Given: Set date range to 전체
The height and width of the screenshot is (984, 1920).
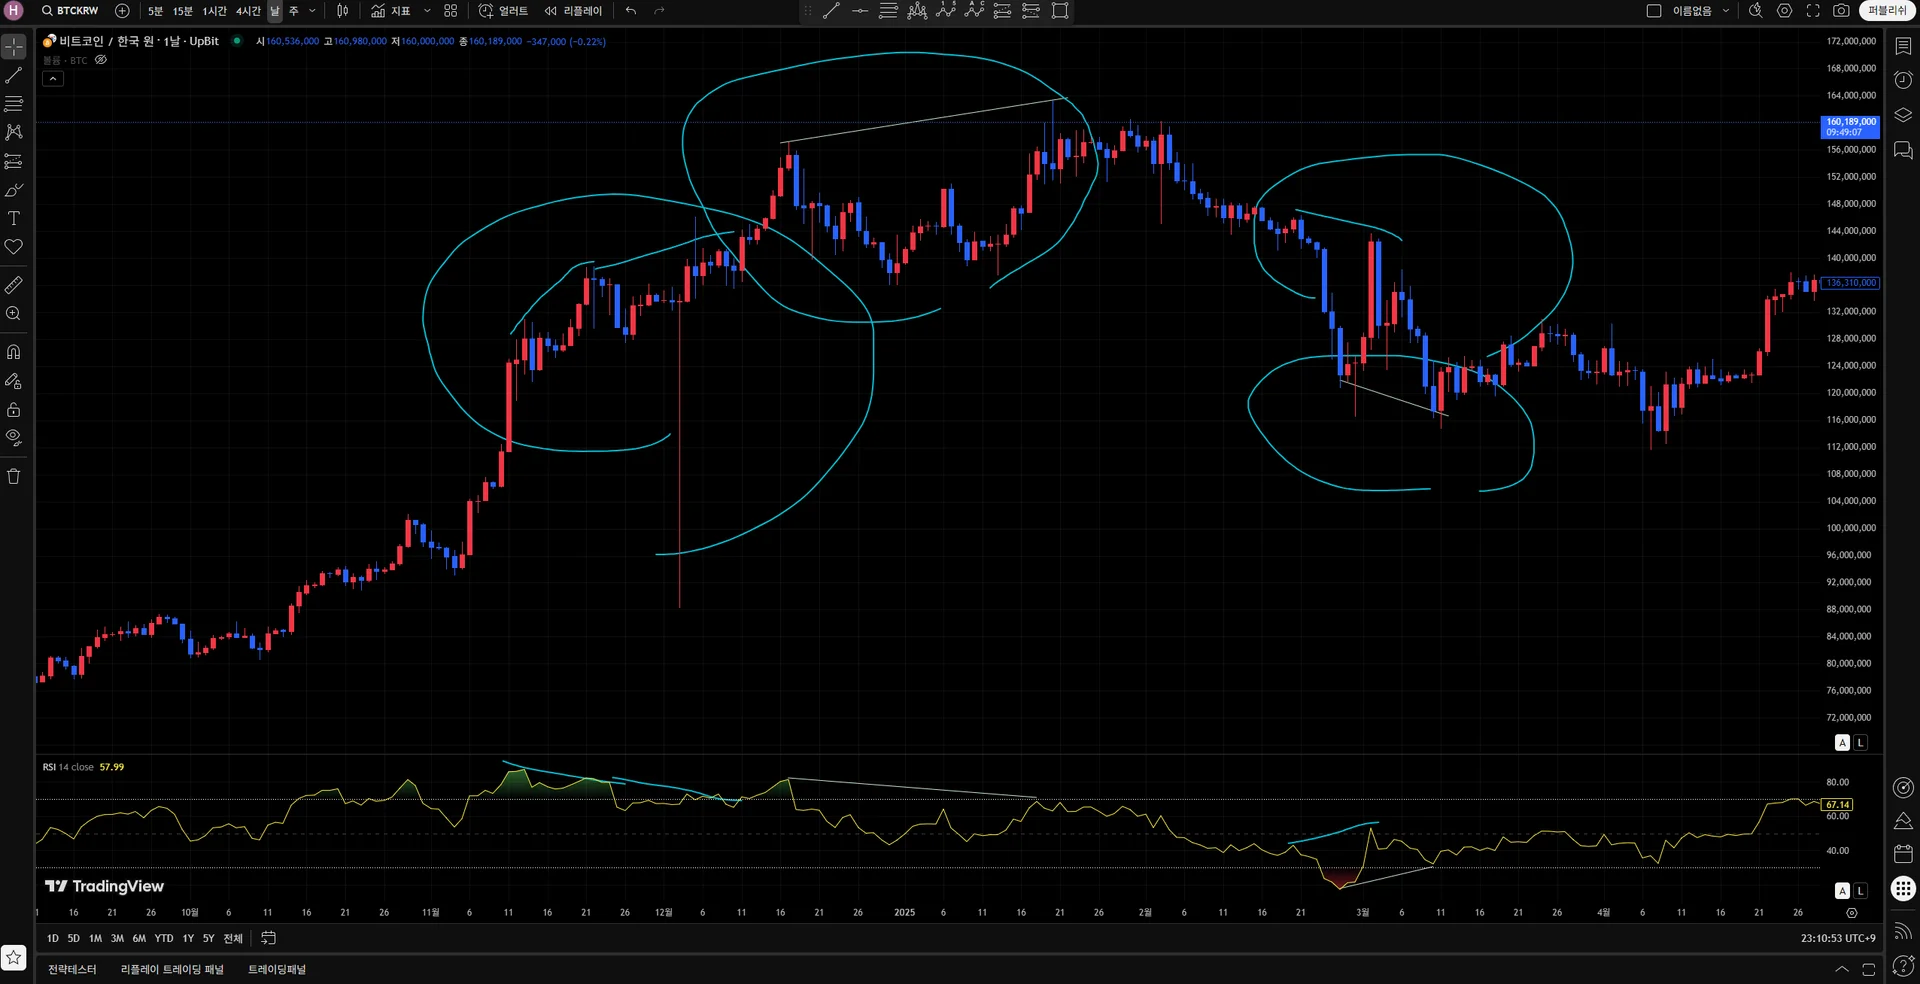Looking at the screenshot, I should coord(233,938).
